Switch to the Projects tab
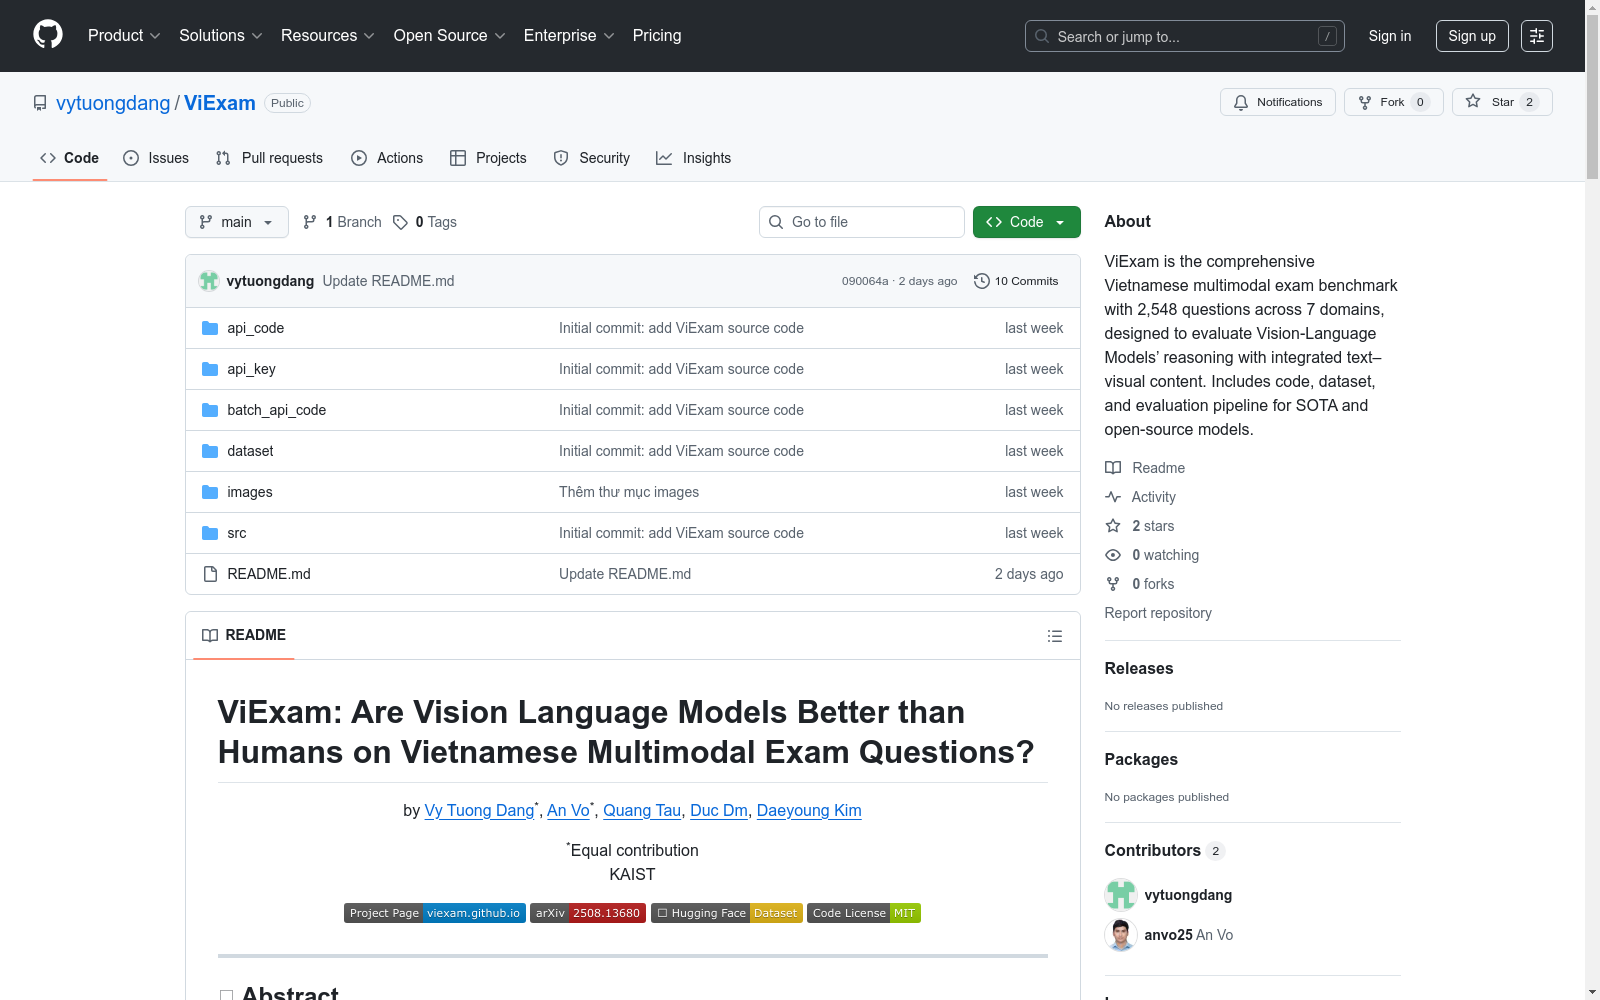The image size is (1600, 1000). coord(488,158)
